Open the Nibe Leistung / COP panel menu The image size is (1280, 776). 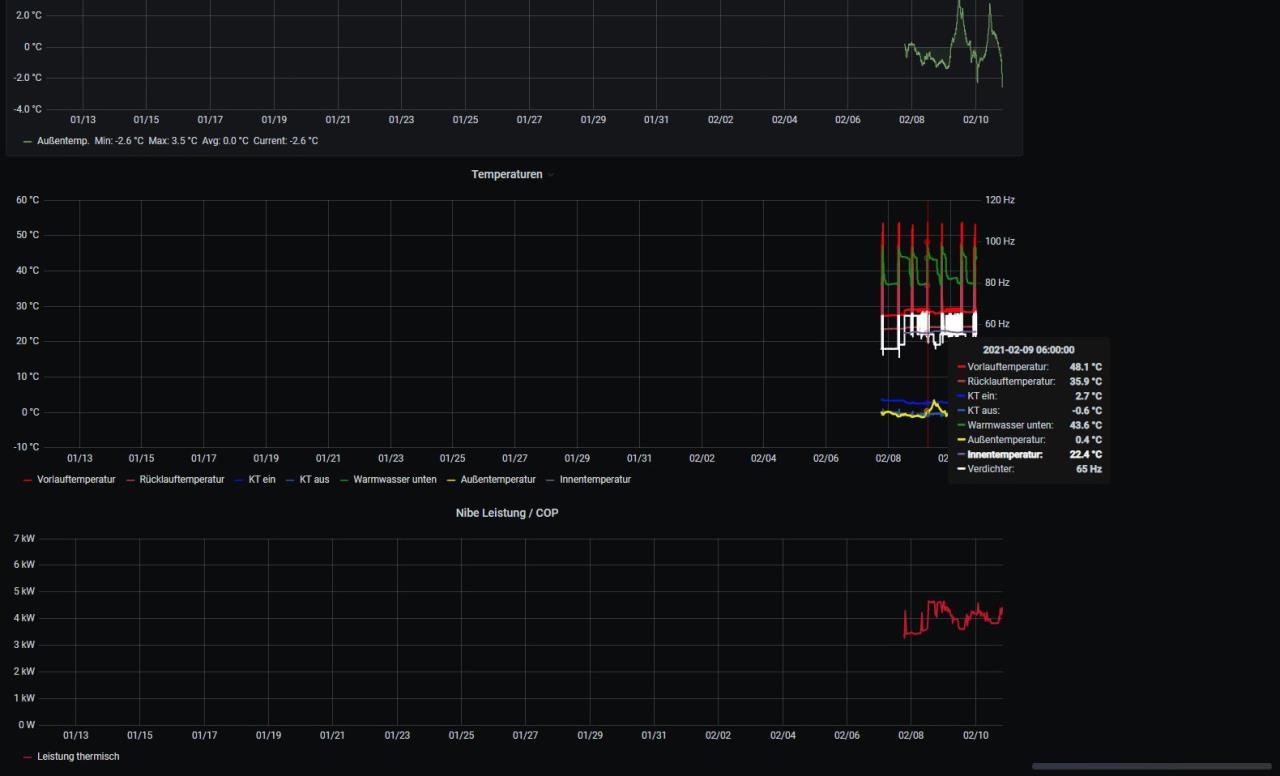pyautogui.click(x=506, y=513)
